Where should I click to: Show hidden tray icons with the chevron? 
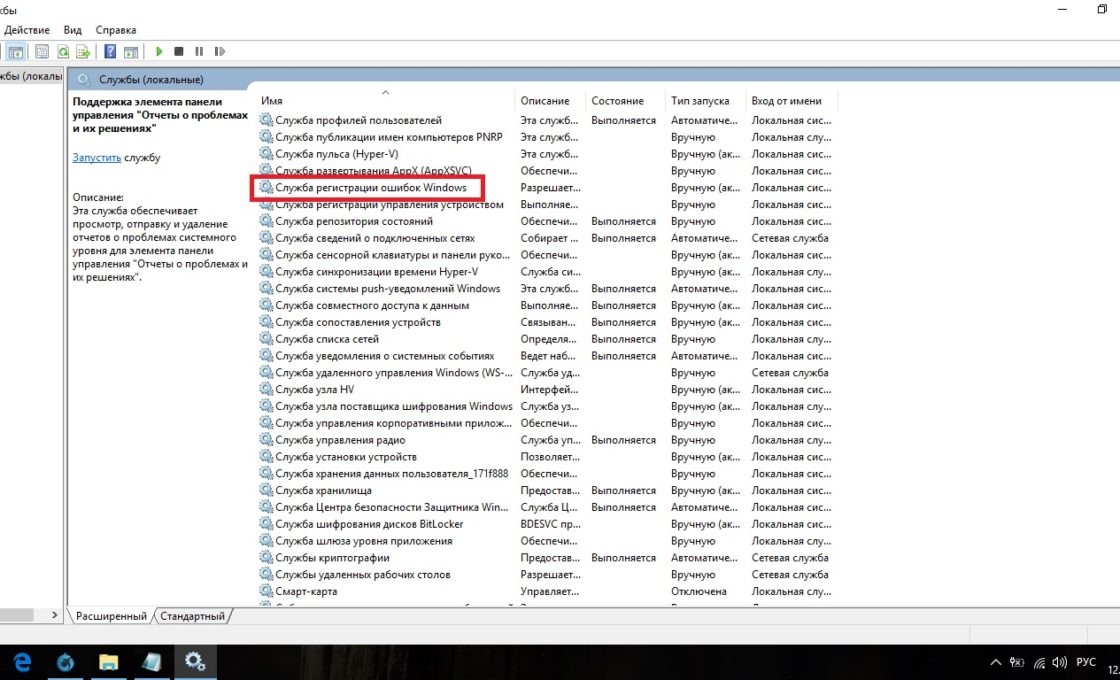pyautogui.click(x=996, y=663)
